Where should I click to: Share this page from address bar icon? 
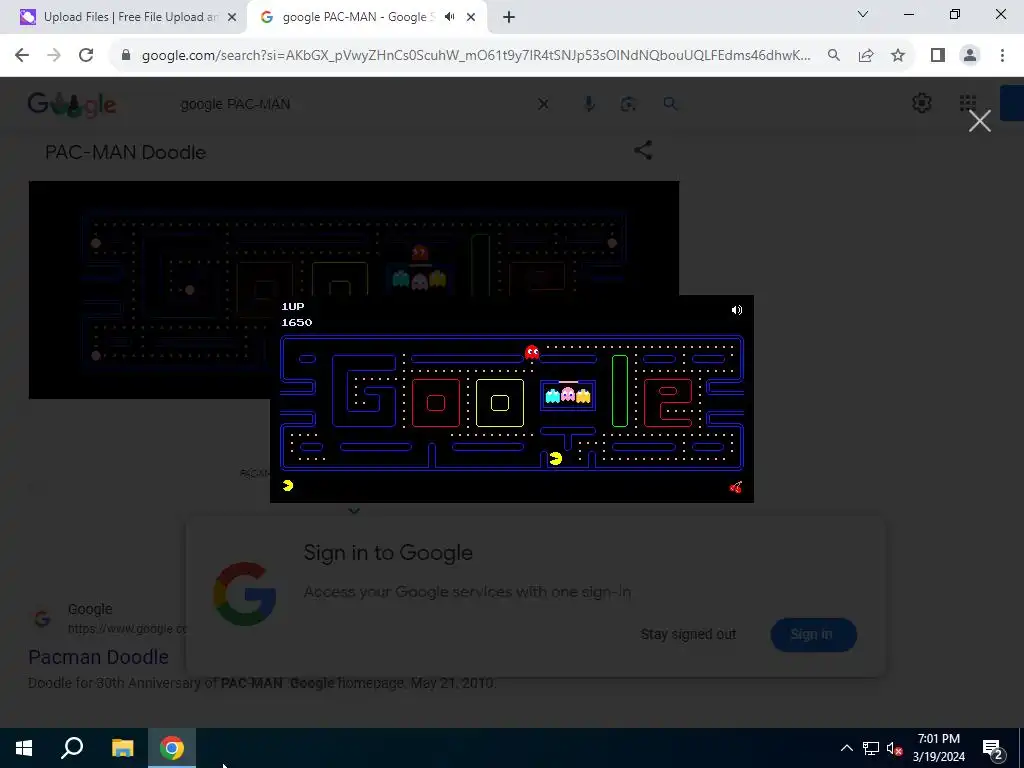tap(866, 55)
